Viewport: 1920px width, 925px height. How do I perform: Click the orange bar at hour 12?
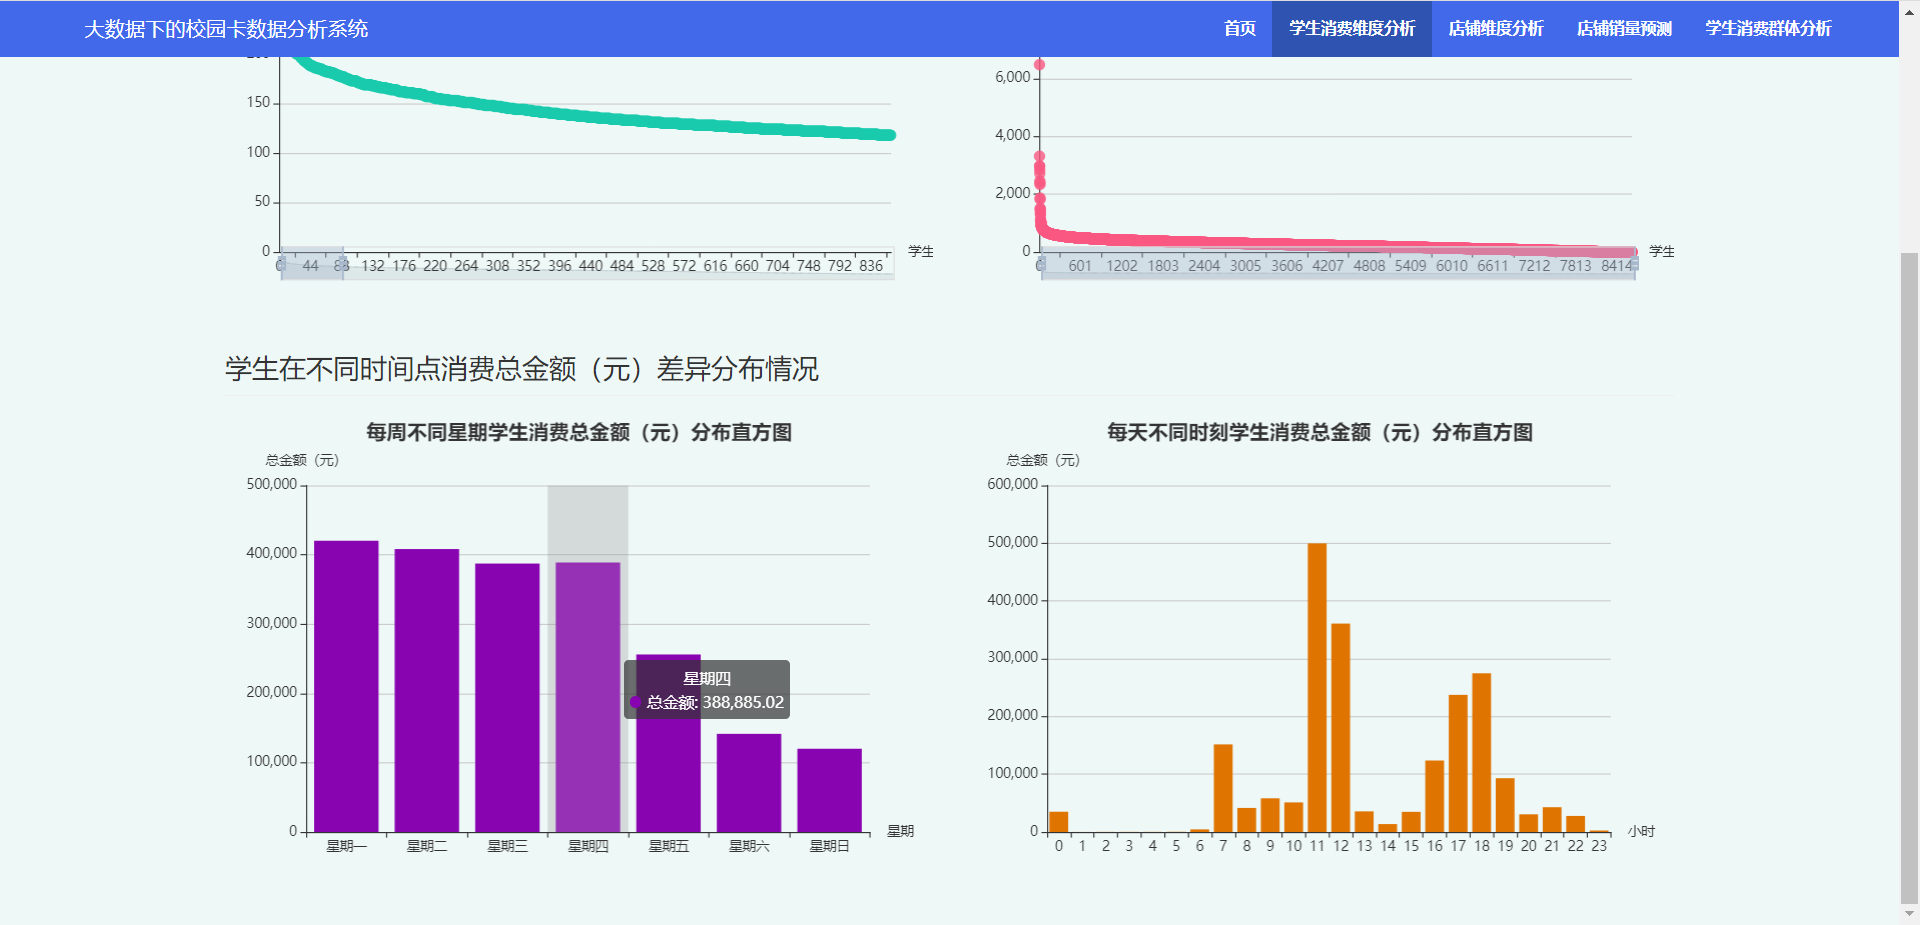1341,728
